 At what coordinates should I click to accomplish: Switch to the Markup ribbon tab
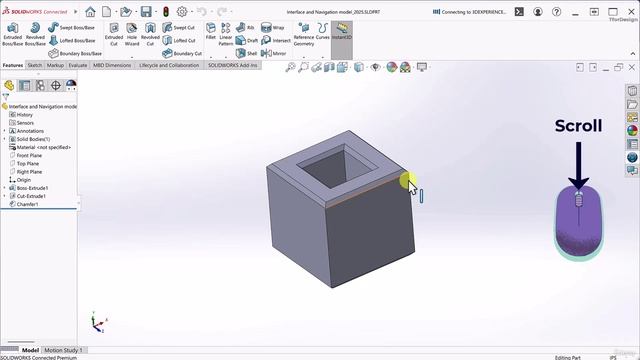coord(55,65)
